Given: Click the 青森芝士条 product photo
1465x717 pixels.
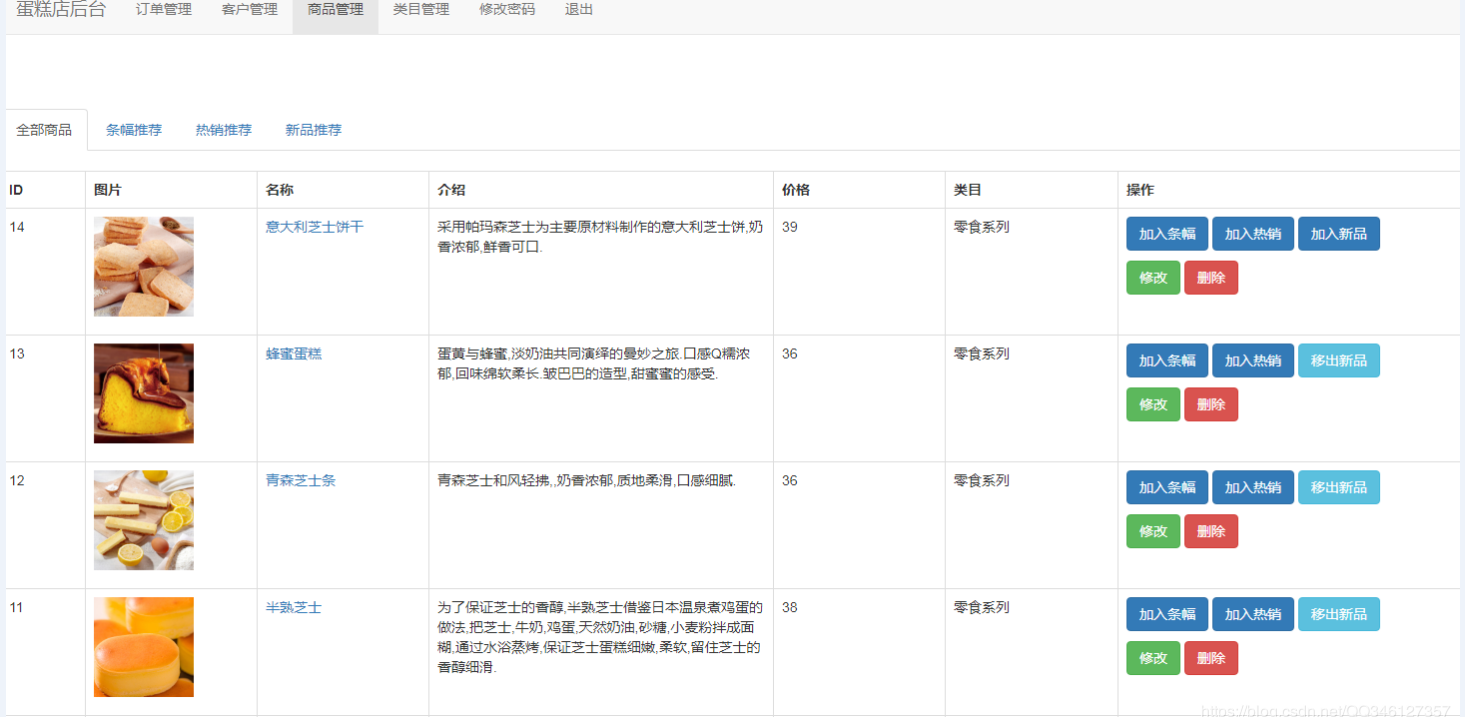Looking at the screenshot, I should (143, 519).
